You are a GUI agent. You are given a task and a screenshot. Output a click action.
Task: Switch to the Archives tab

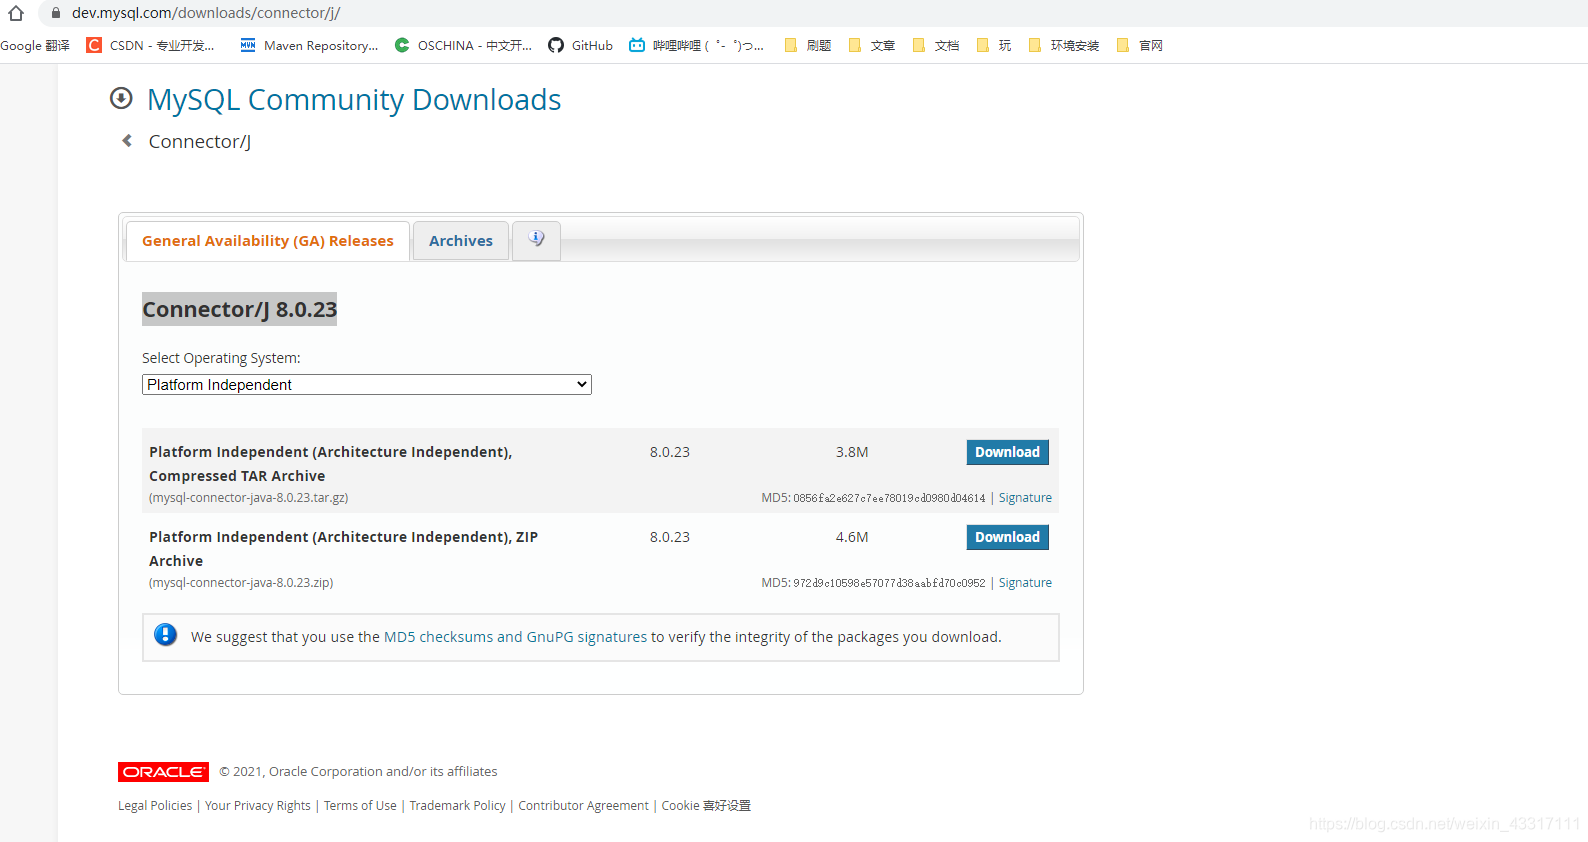[x=461, y=241]
